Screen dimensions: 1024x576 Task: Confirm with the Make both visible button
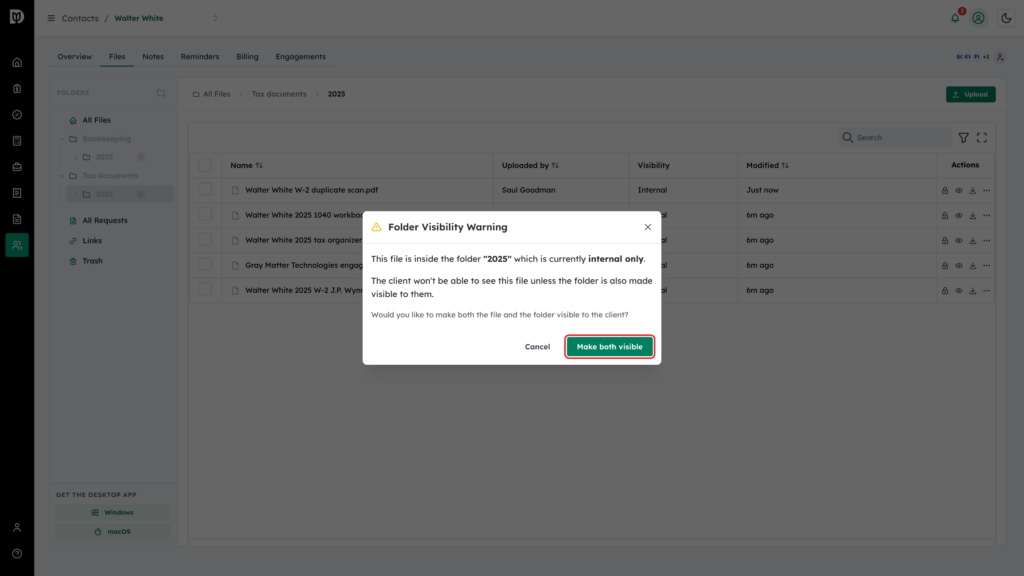609,347
